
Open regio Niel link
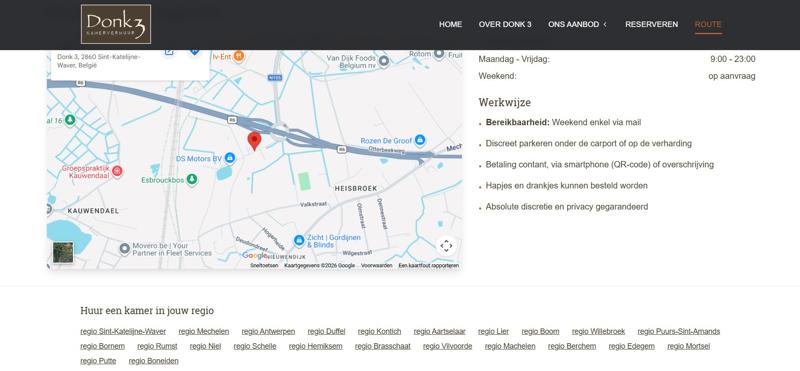point(205,346)
